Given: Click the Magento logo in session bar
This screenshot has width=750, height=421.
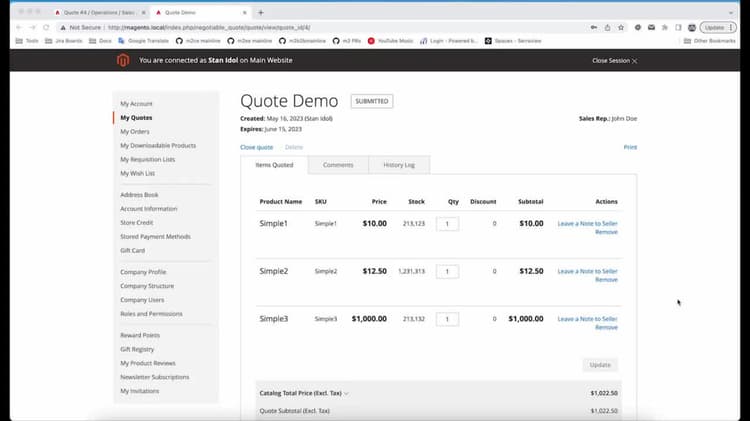Looking at the screenshot, I should click(123, 60).
